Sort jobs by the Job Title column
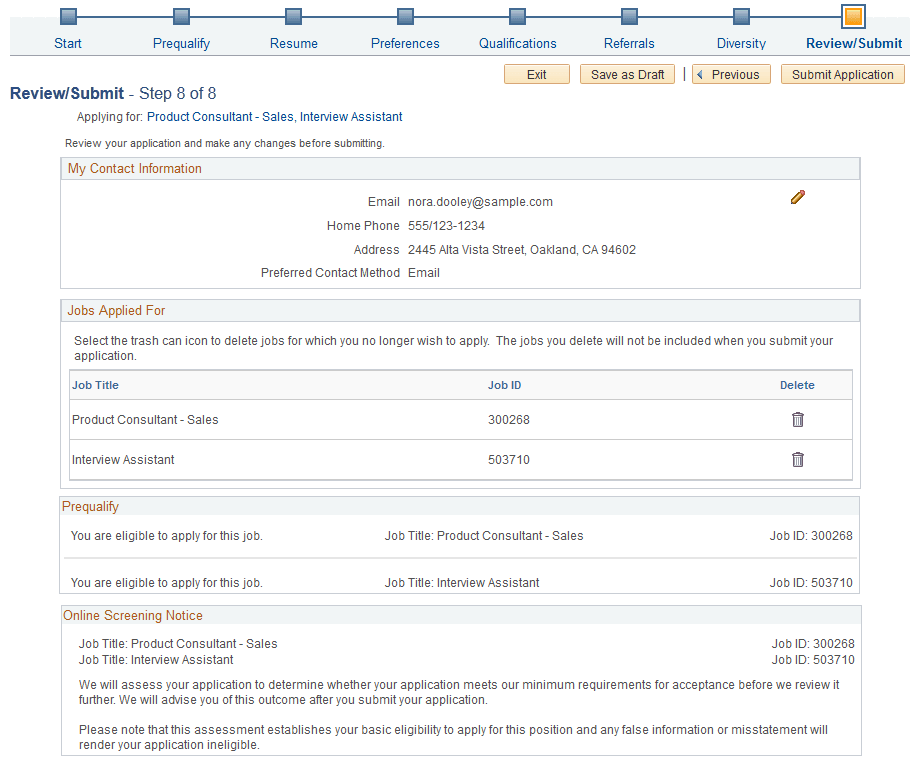The height and width of the screenshot is (761, 917). [95, 385]
